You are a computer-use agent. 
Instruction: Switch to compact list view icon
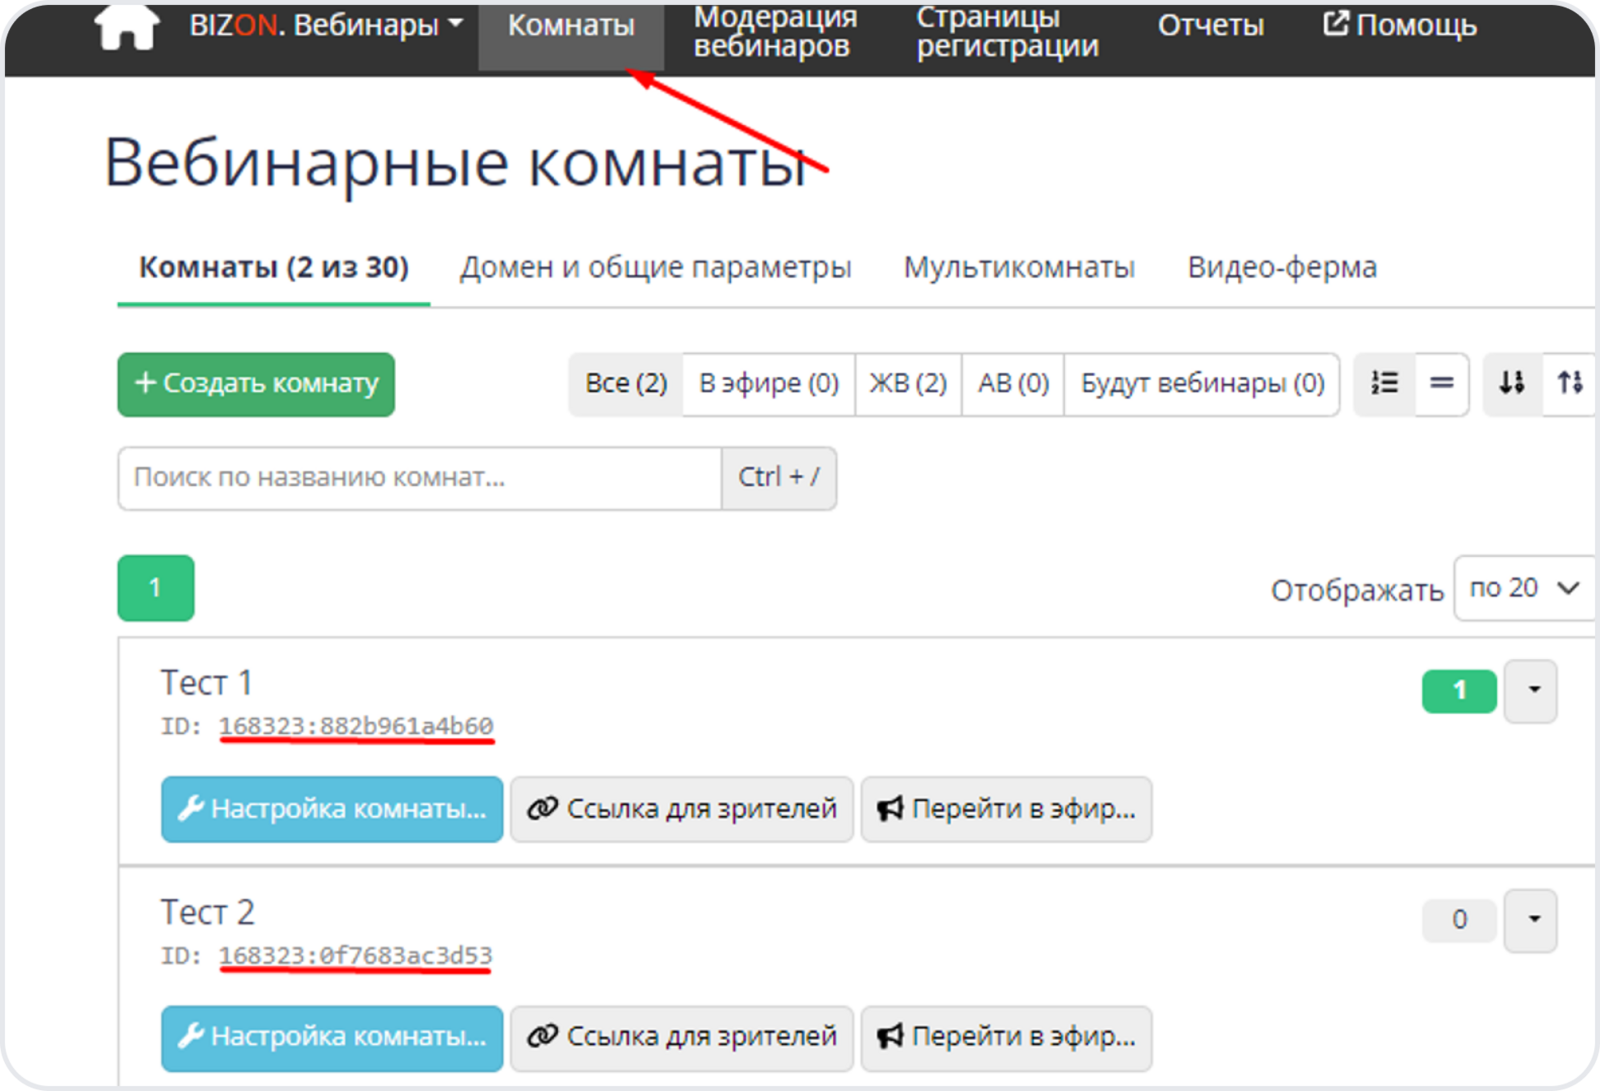pyautogui.click(x=1441, y=383)
